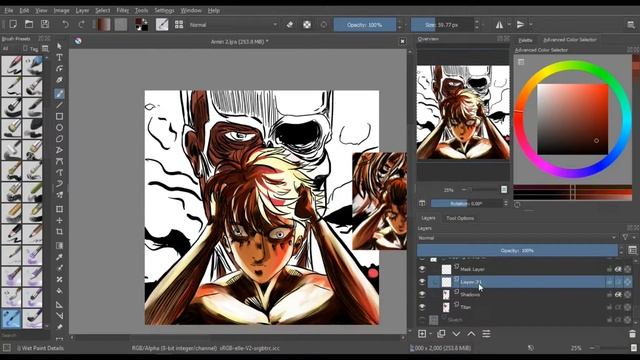Viewport: 640px width, 360px height.
Task: Select the Crop tool
Action: 60,231
